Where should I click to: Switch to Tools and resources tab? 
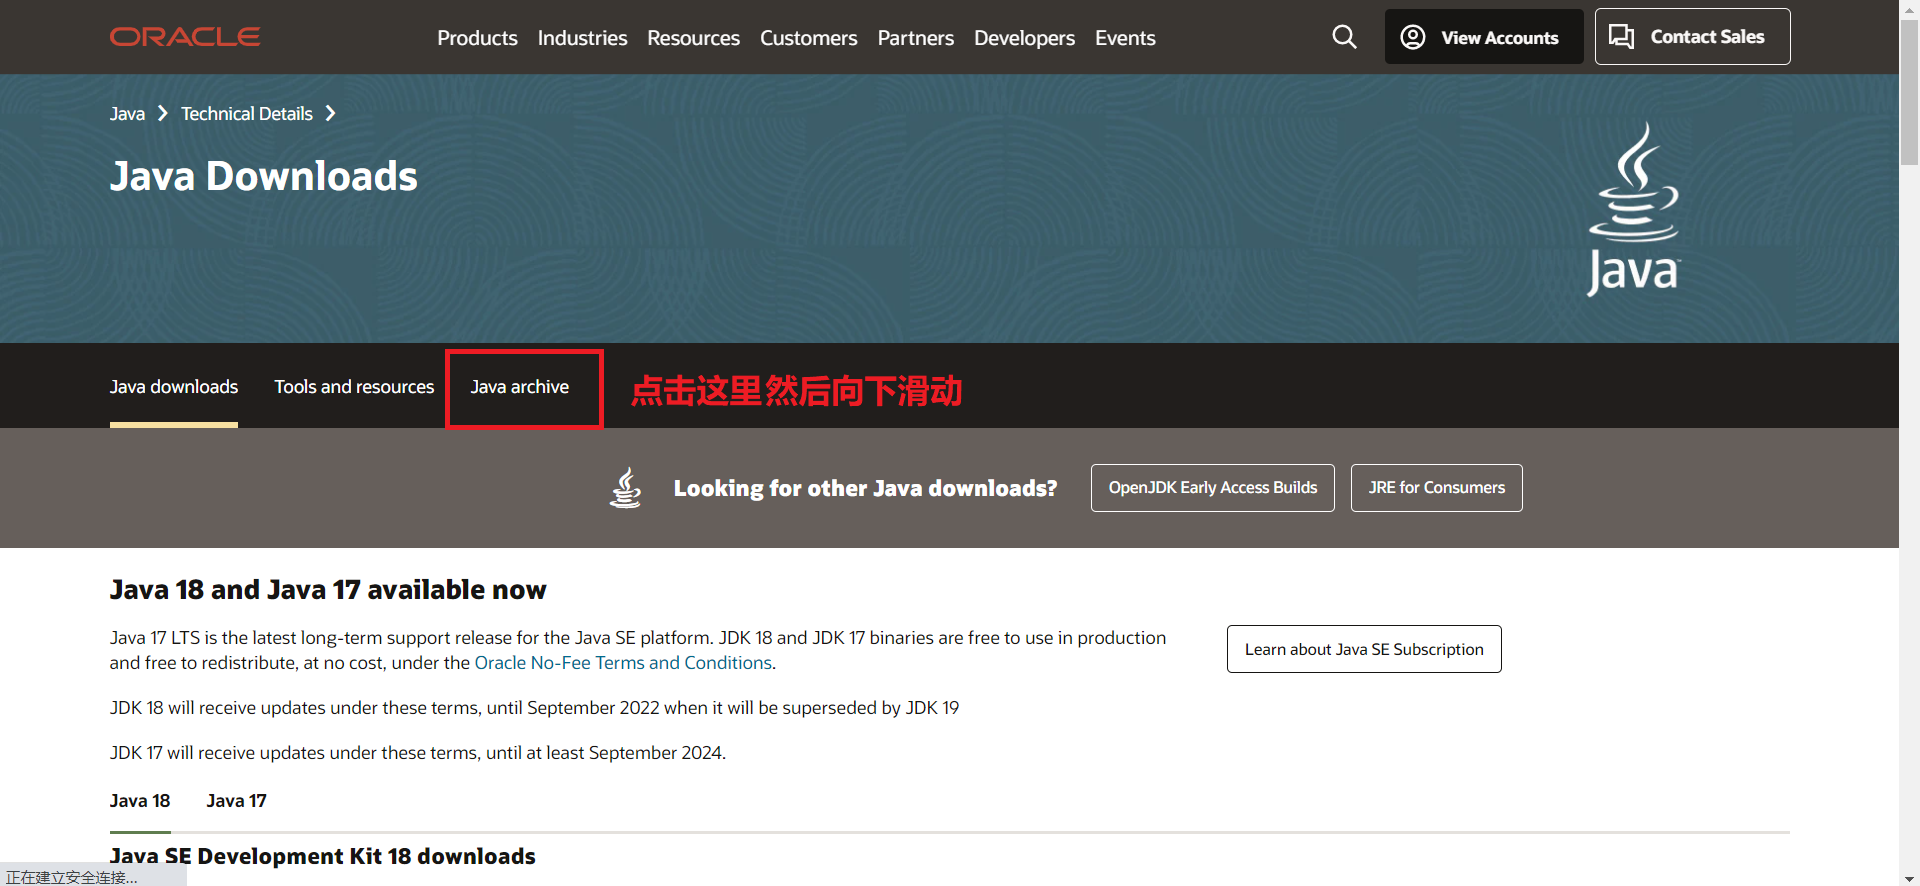click(354, 387)
